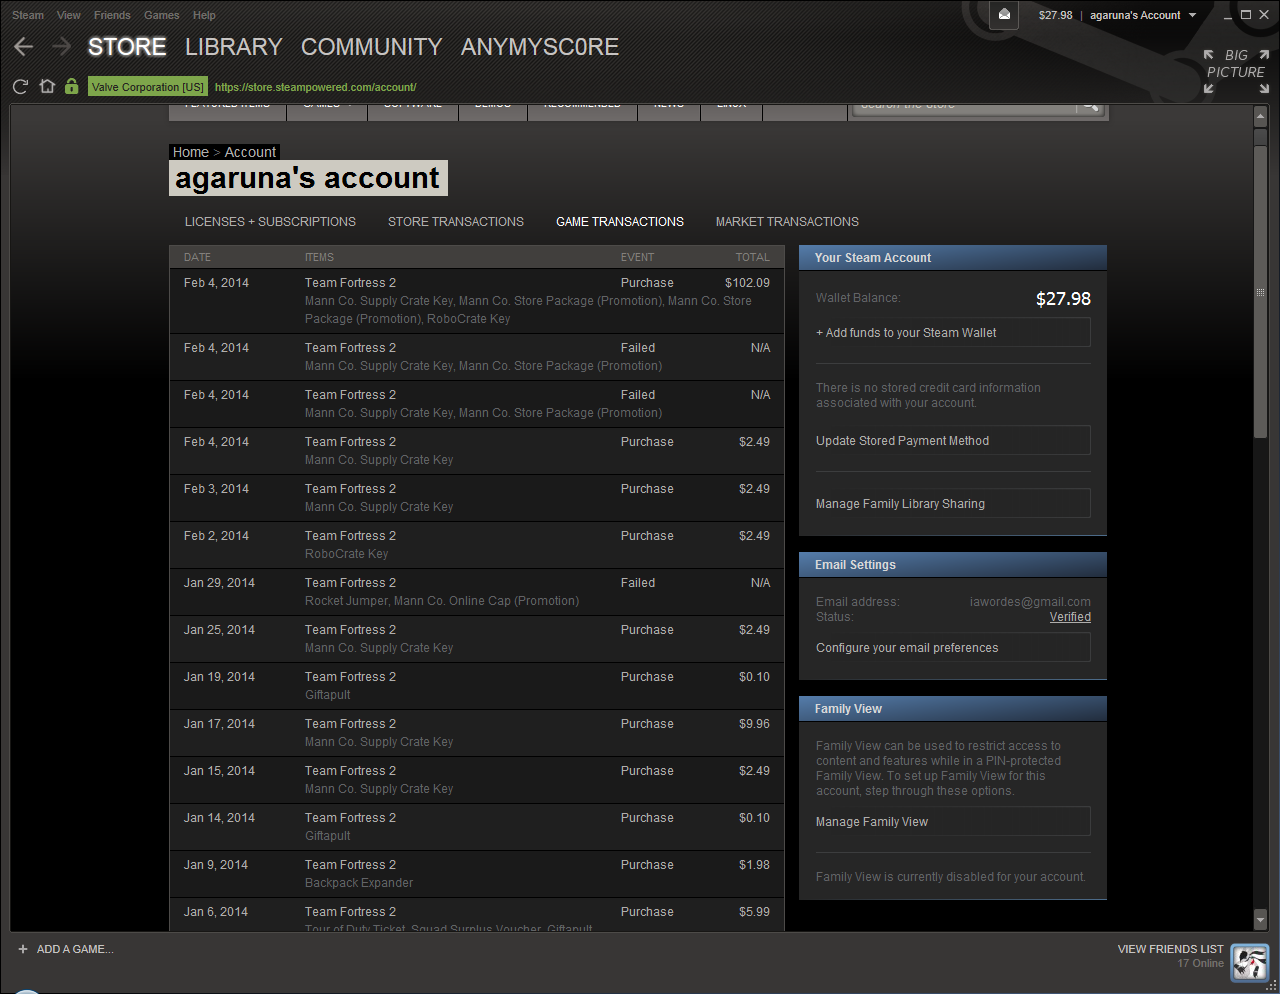Select the Feb 3, 2014 date cell
The height and width of the screenshot is (994, 1280).
coord(216,489)
